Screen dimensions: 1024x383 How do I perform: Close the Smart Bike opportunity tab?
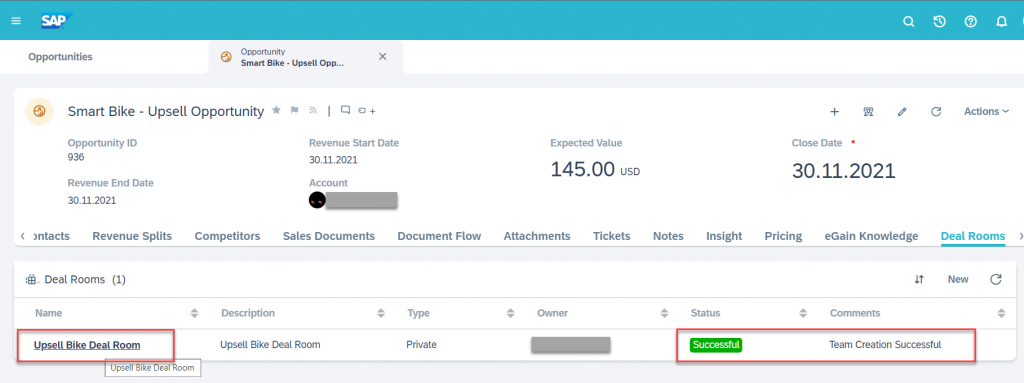[x=383, y=57]
